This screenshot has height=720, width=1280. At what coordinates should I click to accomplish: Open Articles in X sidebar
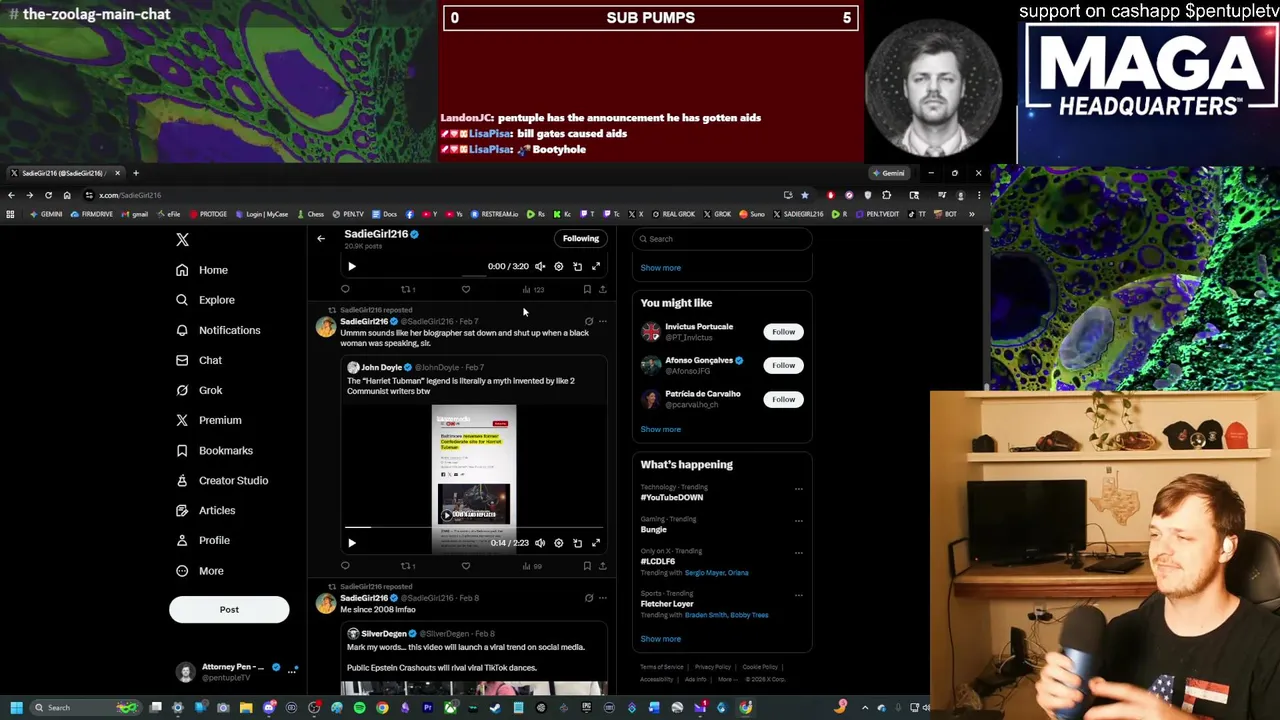[x=206, y=510]
